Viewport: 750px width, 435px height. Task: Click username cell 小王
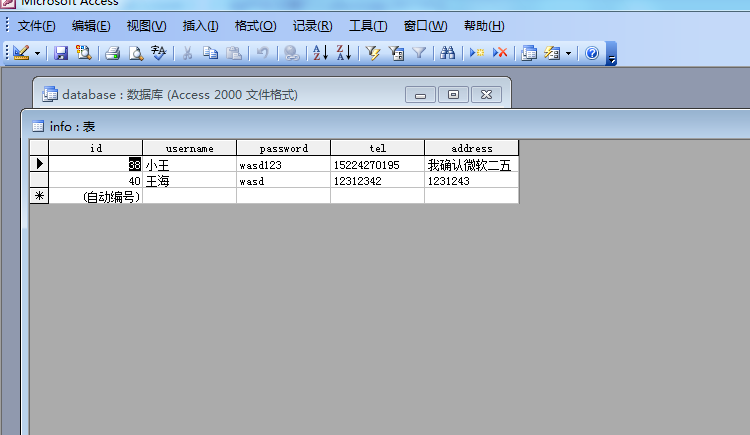pyautogui.click(x=189, y=164)
